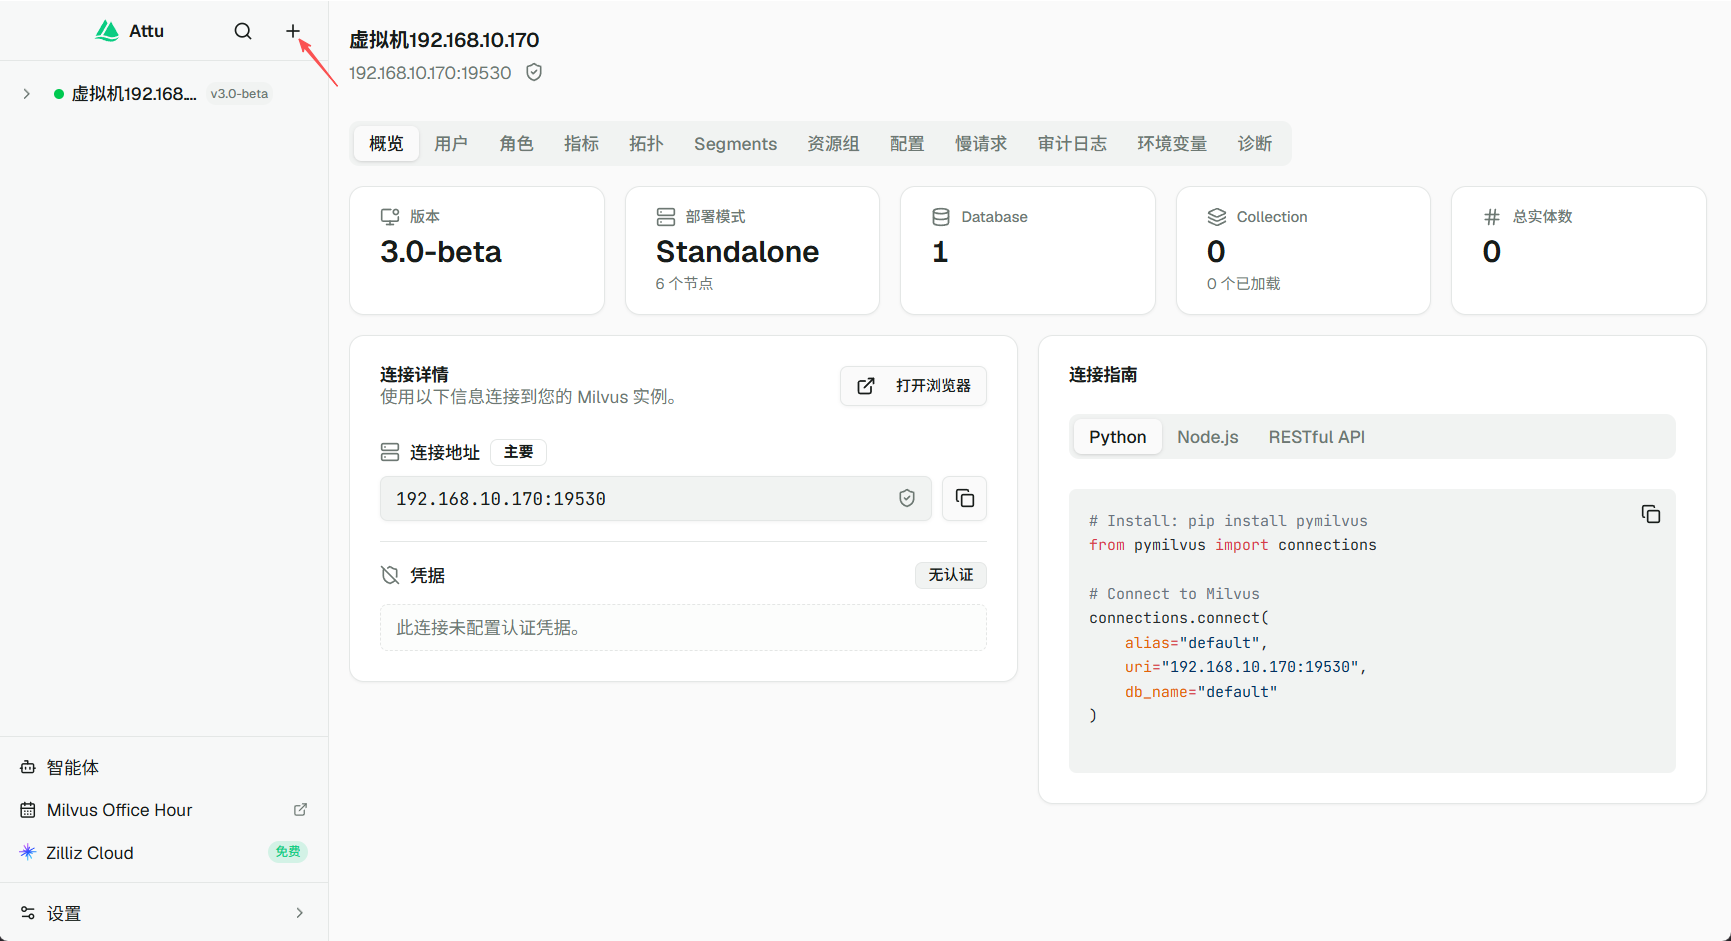Click the 连接指南 heading
The image size is (1731, 941).
(x=1103, y=375)
